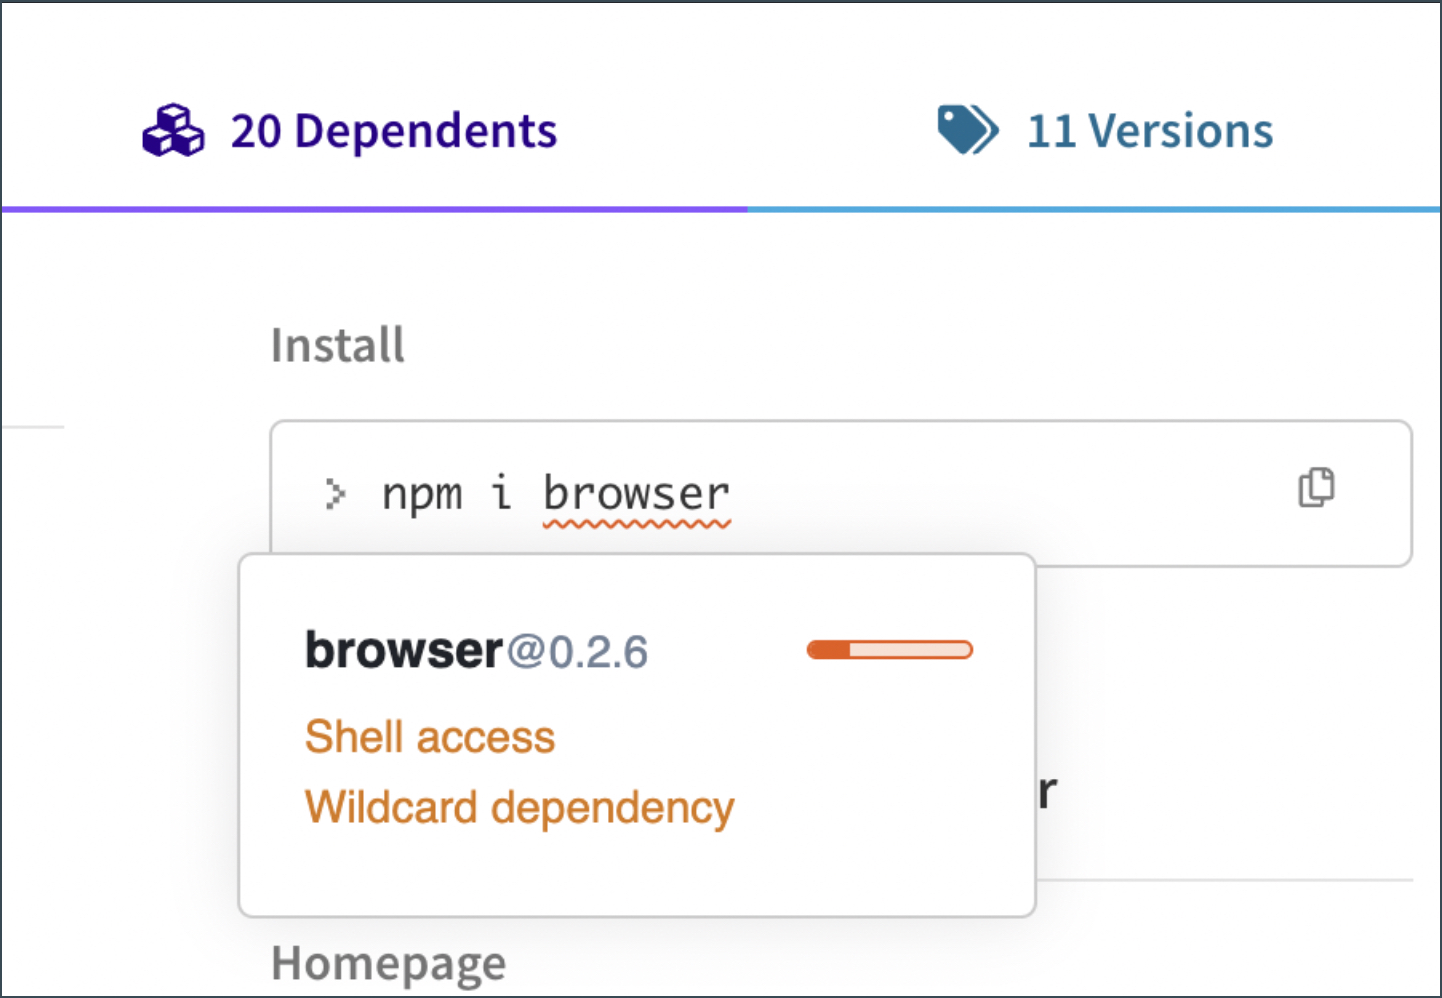Click the bold browser title in popup
This screenshot has height=998, width=1442.
tap(404, 651)
